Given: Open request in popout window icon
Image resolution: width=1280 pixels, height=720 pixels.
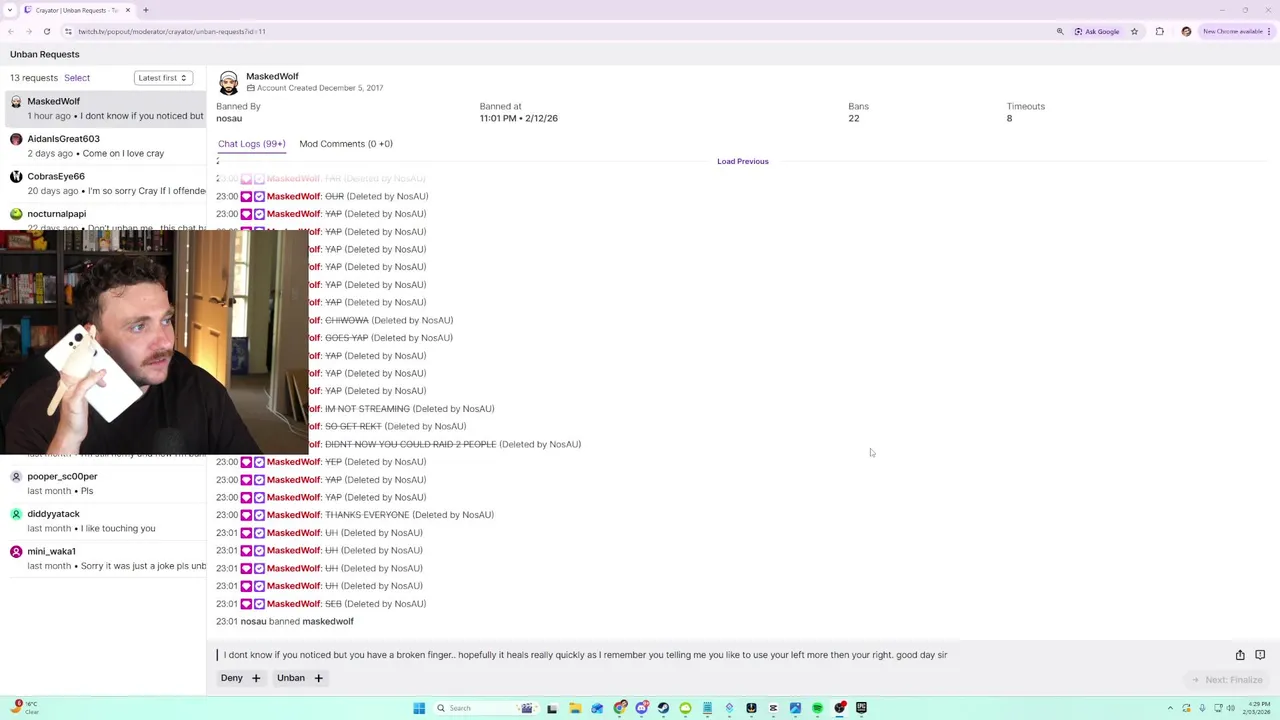Looking at the screenshot, I should coord(1260,655).
